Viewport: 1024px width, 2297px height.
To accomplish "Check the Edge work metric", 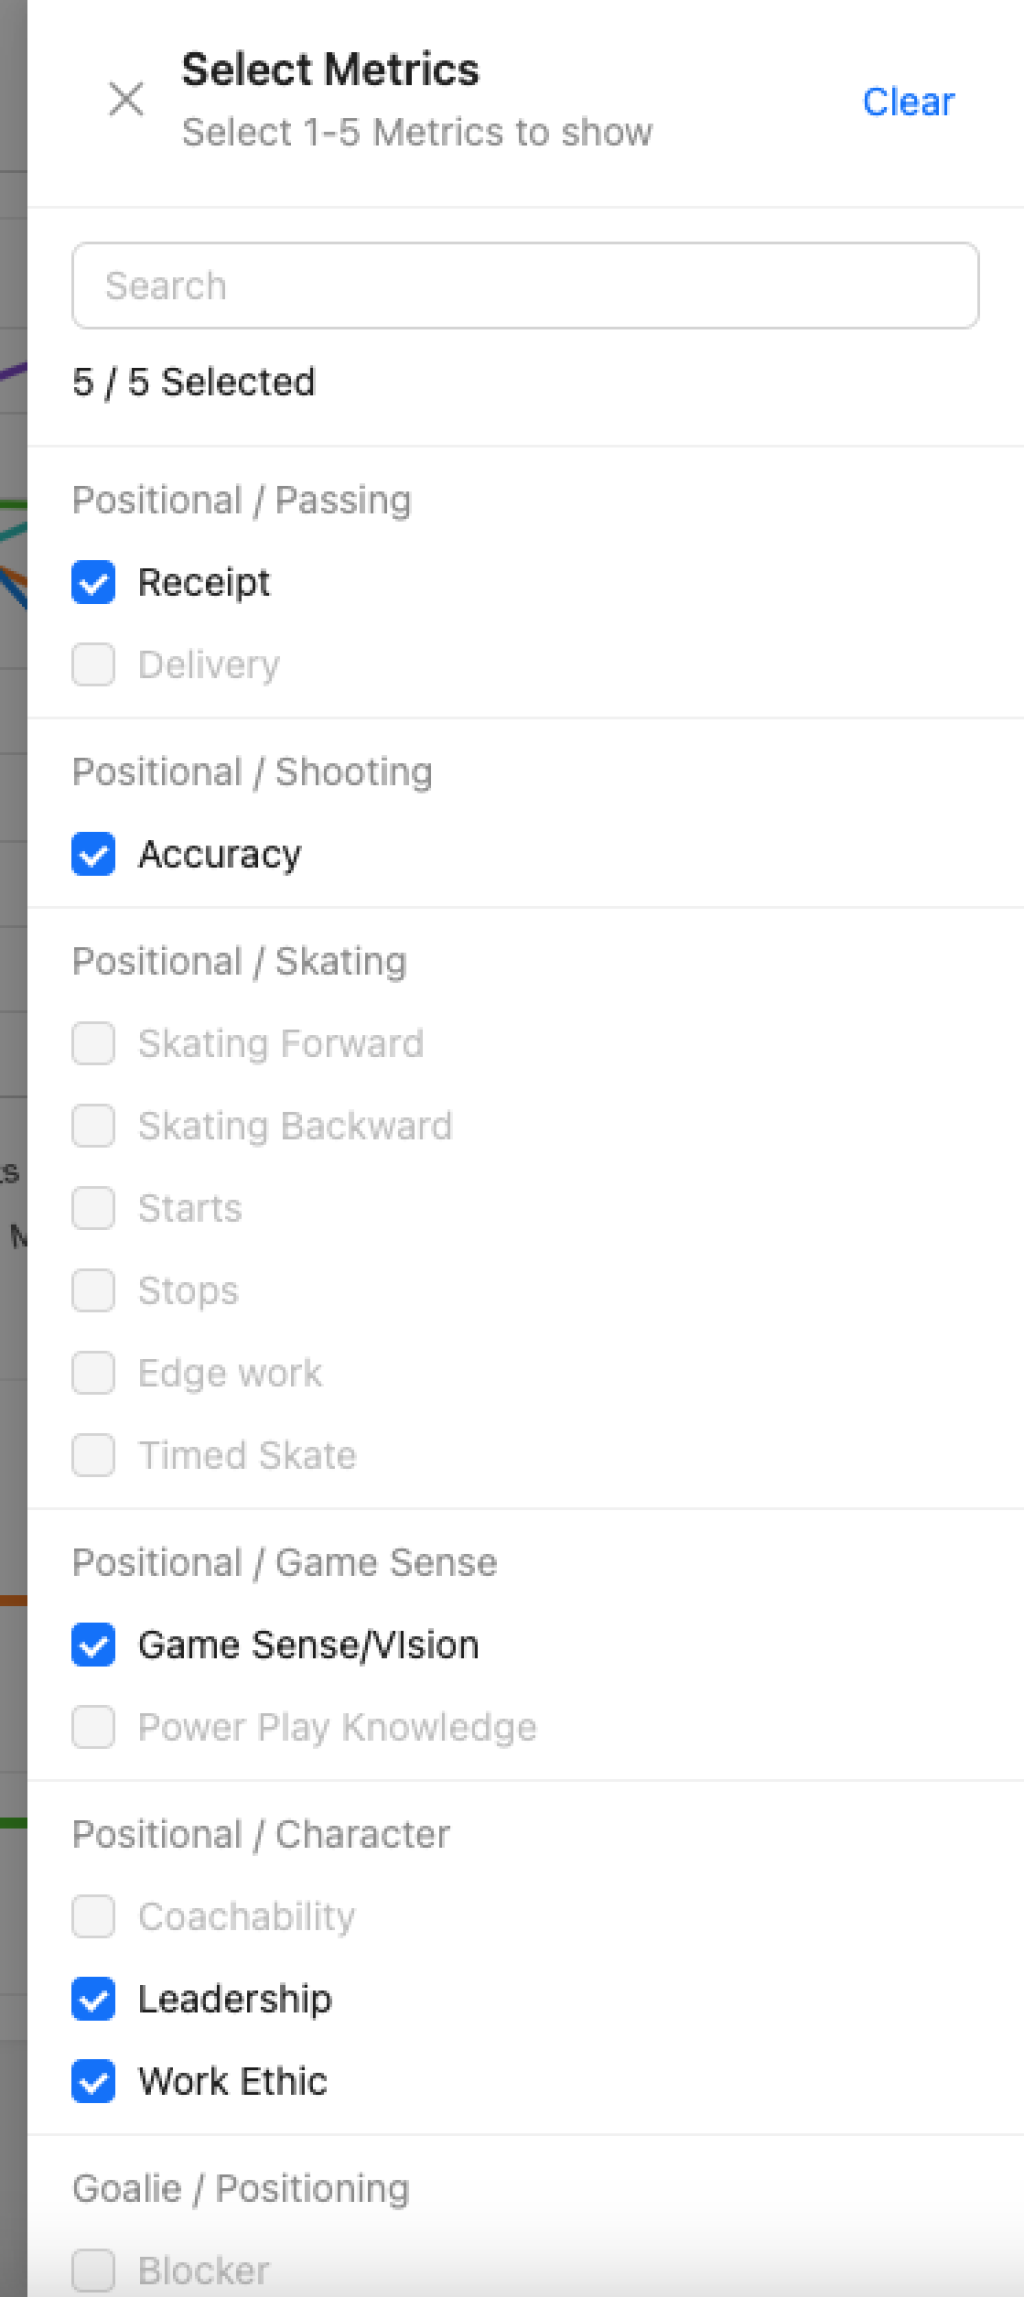I will coord(93,1373).
